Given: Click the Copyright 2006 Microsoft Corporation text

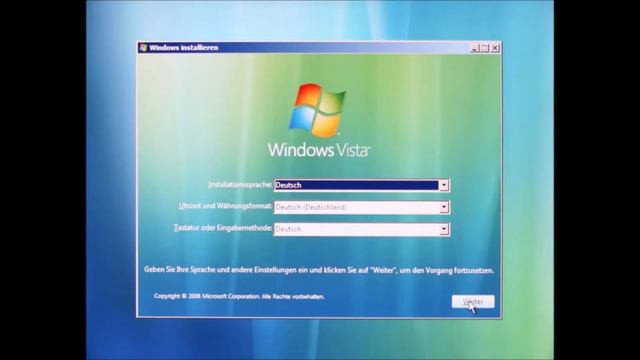Looking at the screenshot, I should pos(239,296).
